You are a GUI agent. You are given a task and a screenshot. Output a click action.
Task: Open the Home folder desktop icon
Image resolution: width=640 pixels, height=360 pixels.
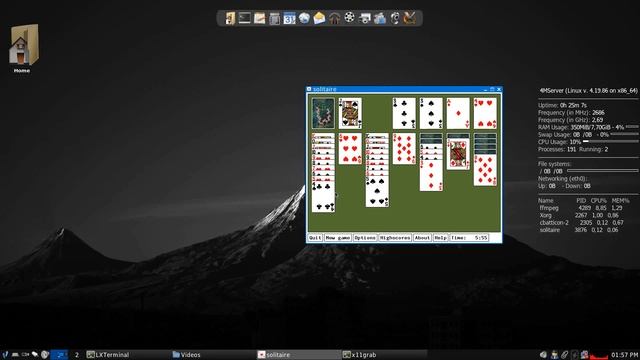pyautogui.click(x=23, y=48)
